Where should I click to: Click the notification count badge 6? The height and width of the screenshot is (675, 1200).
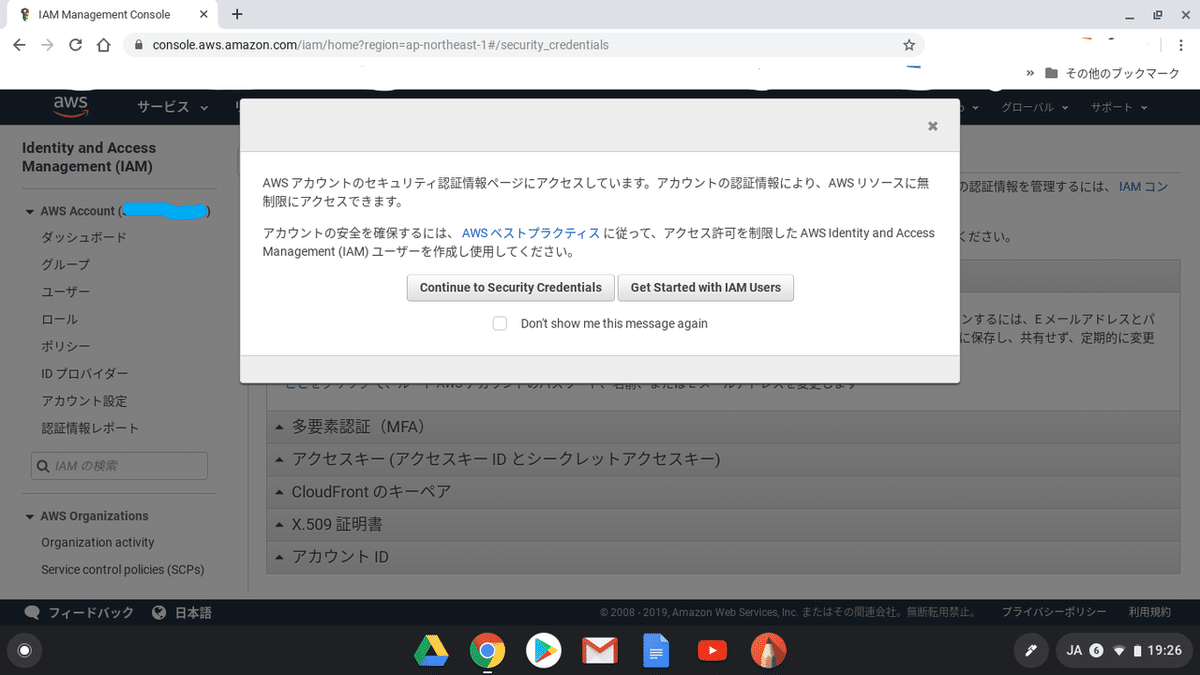(x=1096, y=651)
